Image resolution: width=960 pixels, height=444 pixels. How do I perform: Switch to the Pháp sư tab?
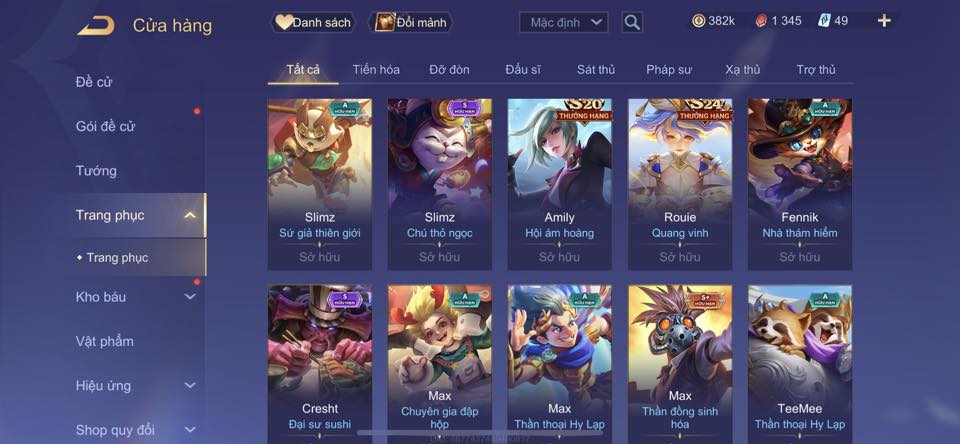[669, 70]
